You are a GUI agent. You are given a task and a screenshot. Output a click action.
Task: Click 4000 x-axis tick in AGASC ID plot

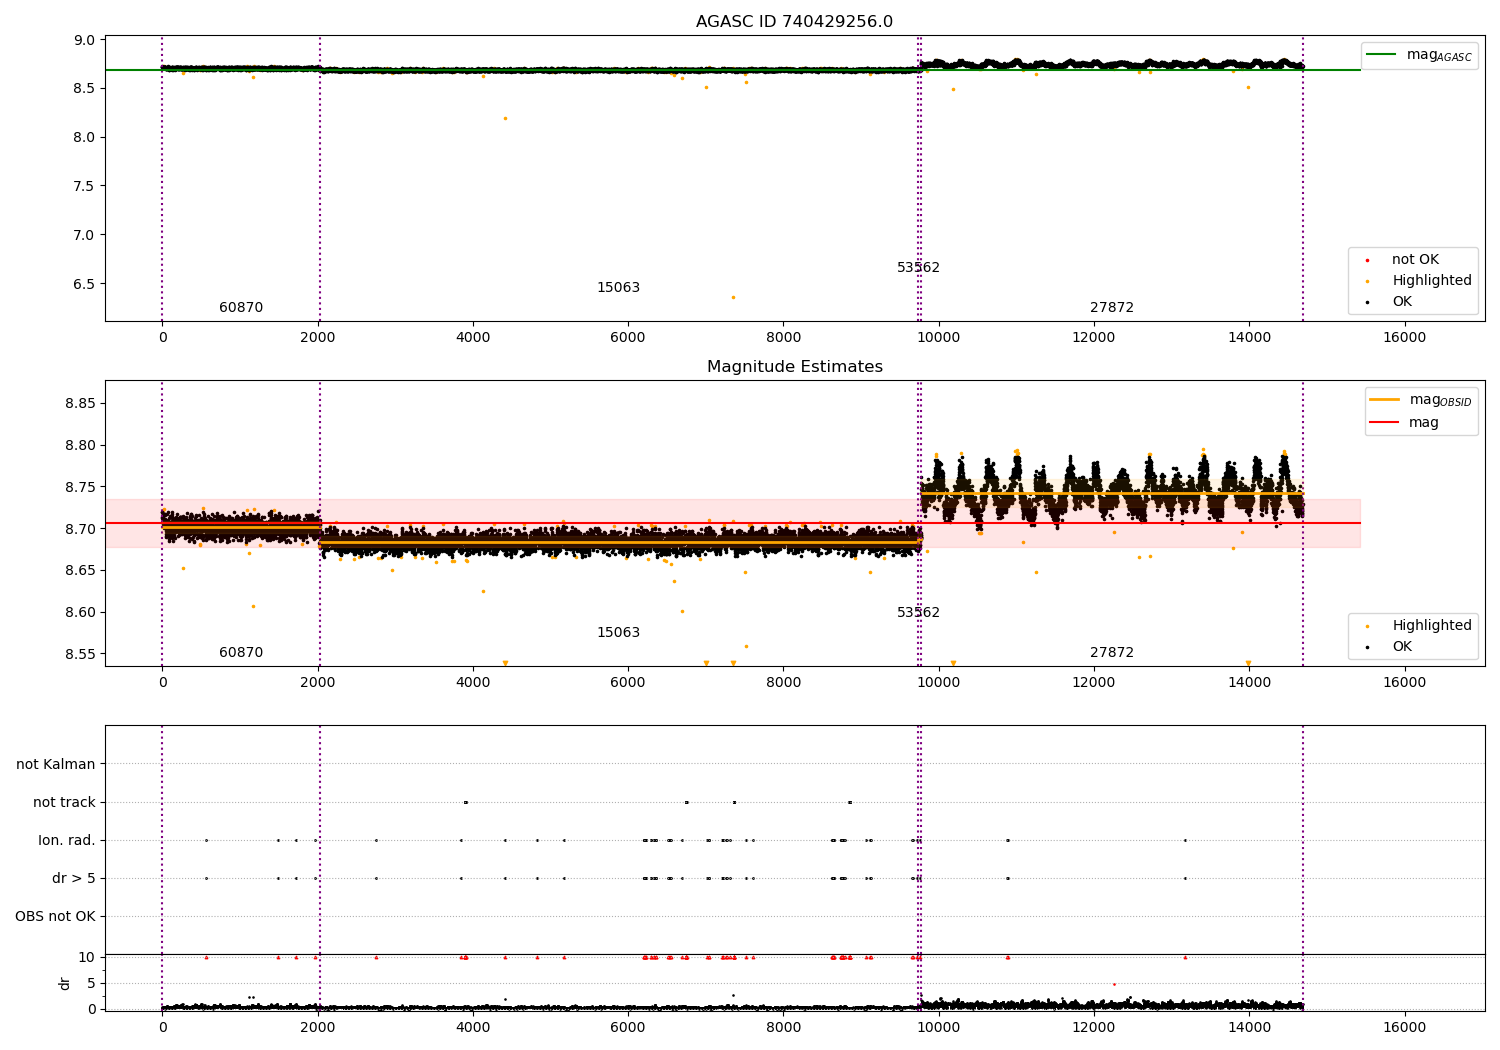tap(473, 338)
